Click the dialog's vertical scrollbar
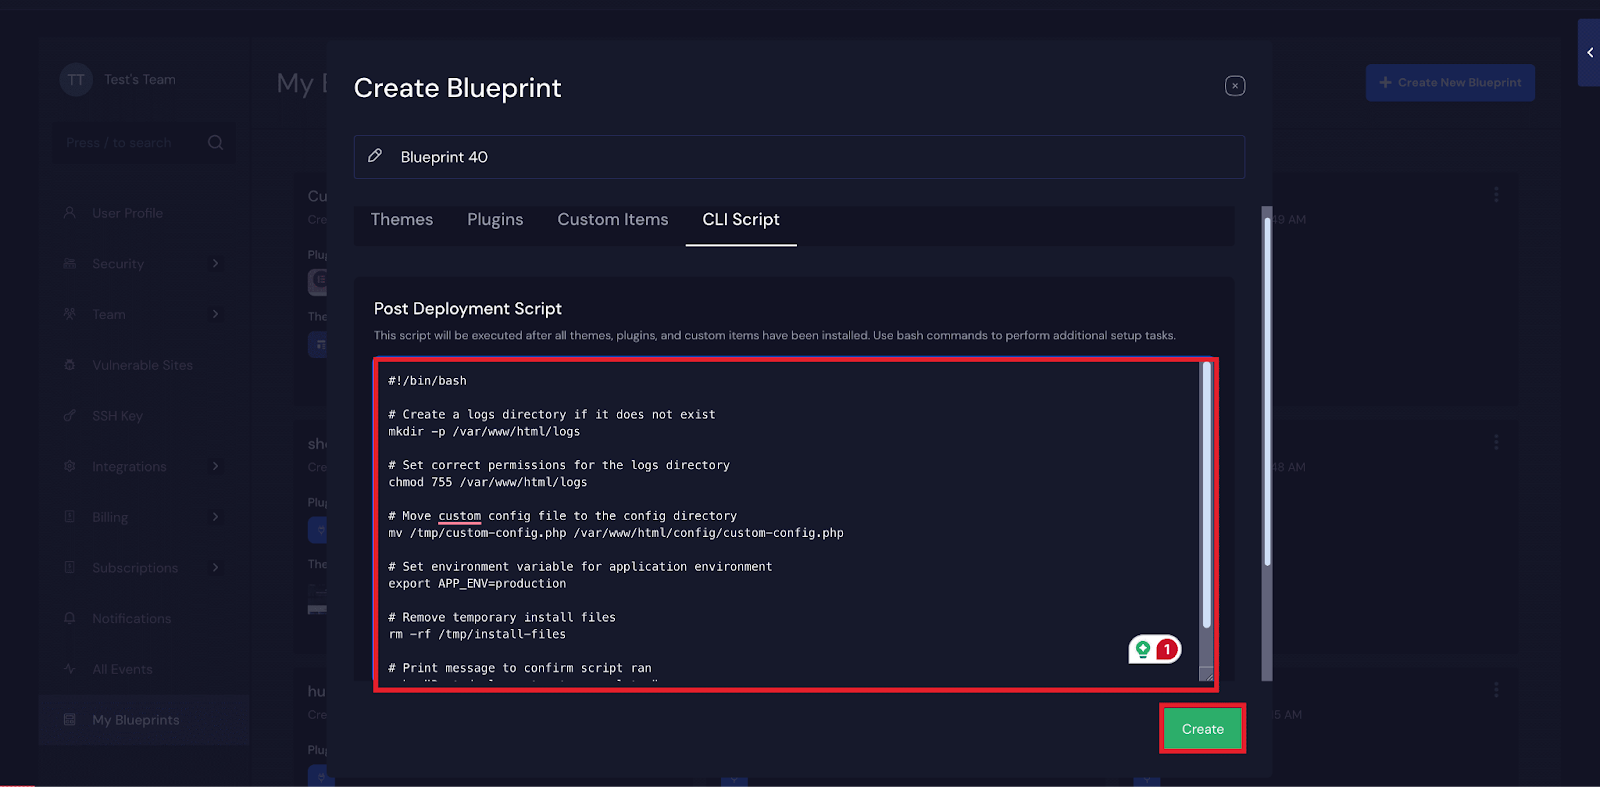This screenshot has width=1600, height=787. (x=1267, y=390)
